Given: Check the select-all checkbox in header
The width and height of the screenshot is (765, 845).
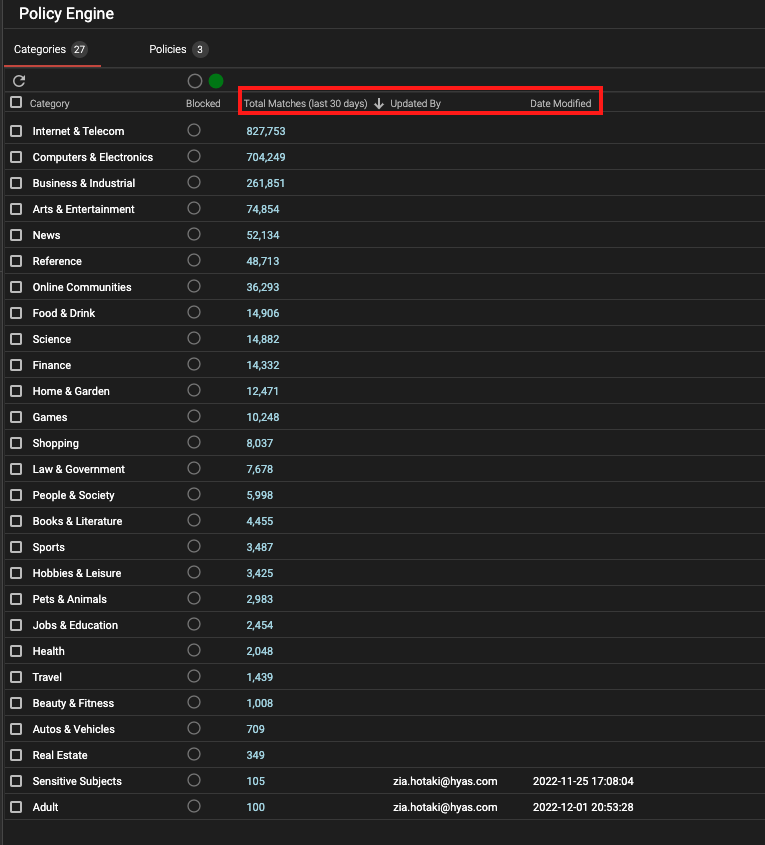Looking at the screenshot, I should (x=16, y=103).
